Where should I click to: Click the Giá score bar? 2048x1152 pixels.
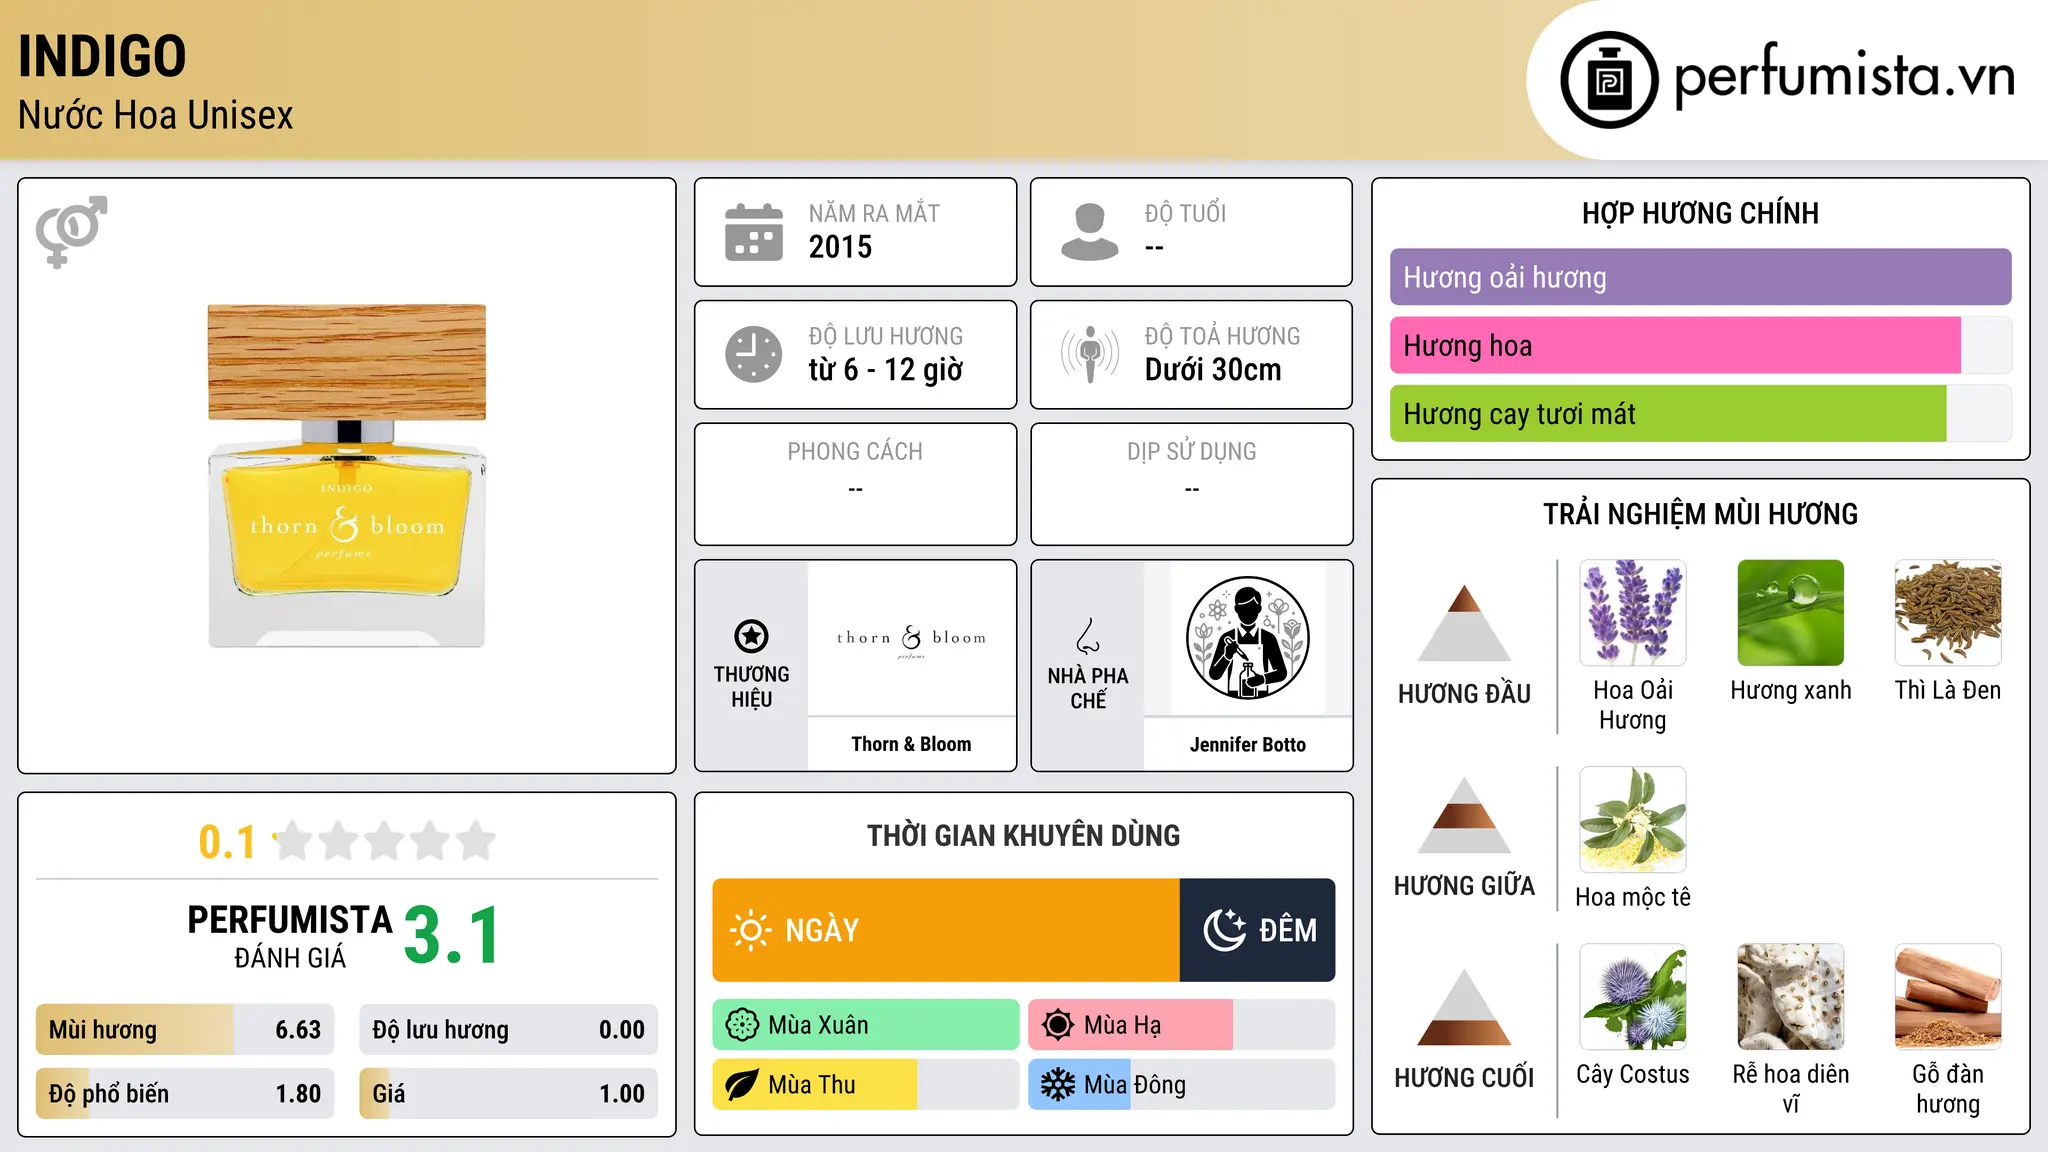(508, 1094)
